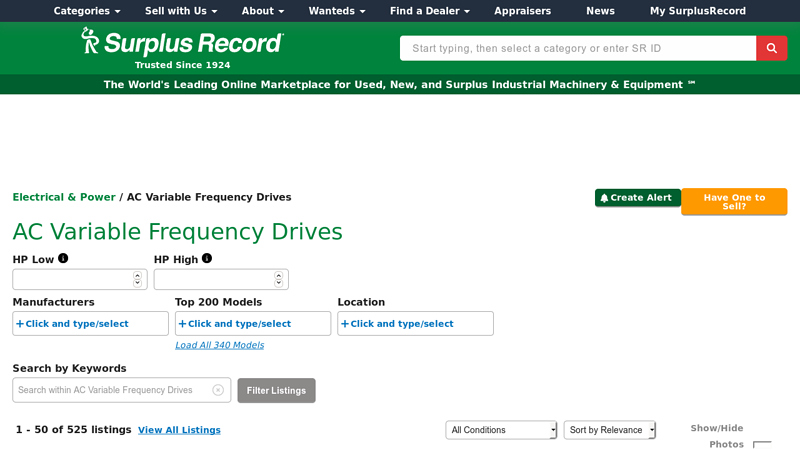Focus the Search by Keywords field

pyautogui.click(x=121, y=390)
